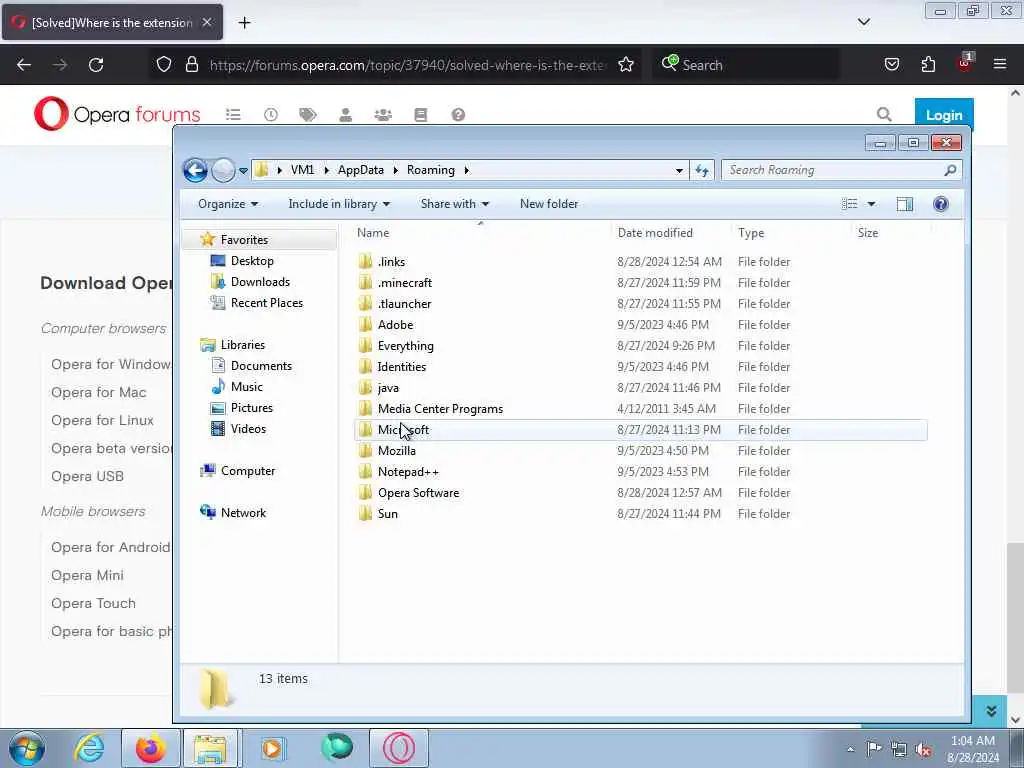Select the Adobe folder
Screen dimensions: 1024x768
pos(395,325)
